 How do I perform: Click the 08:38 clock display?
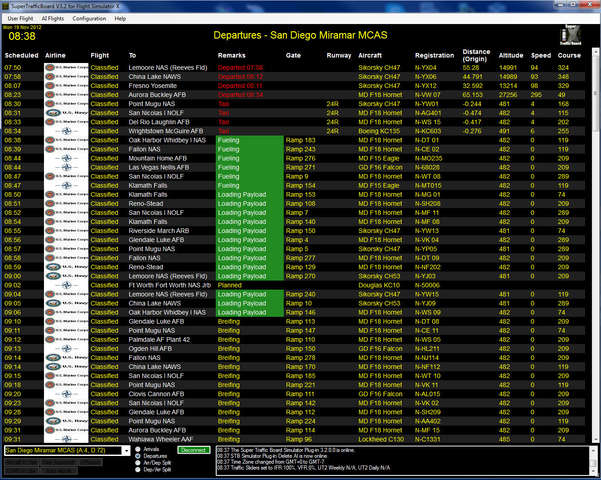pos(22,36)
